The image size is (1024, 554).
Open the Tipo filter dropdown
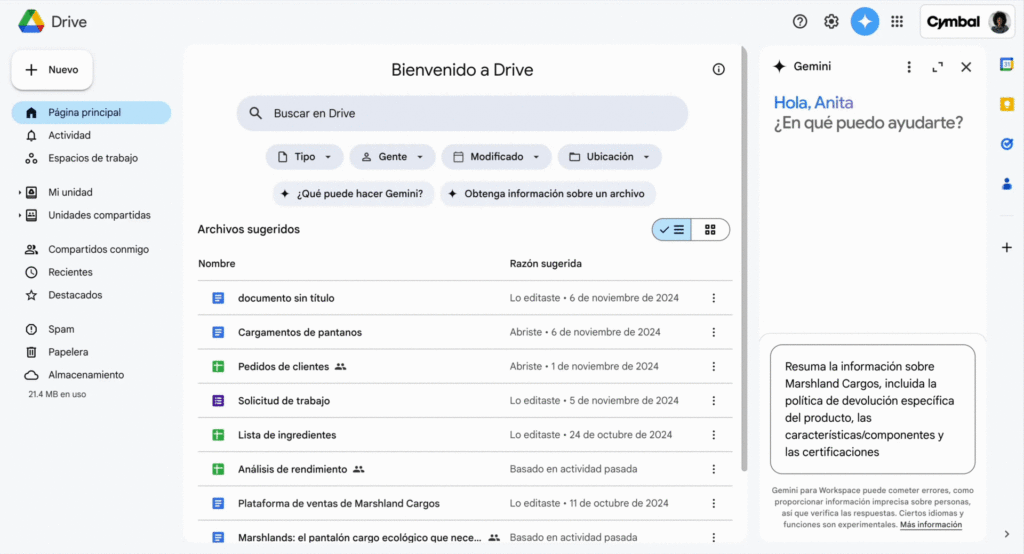304,157
